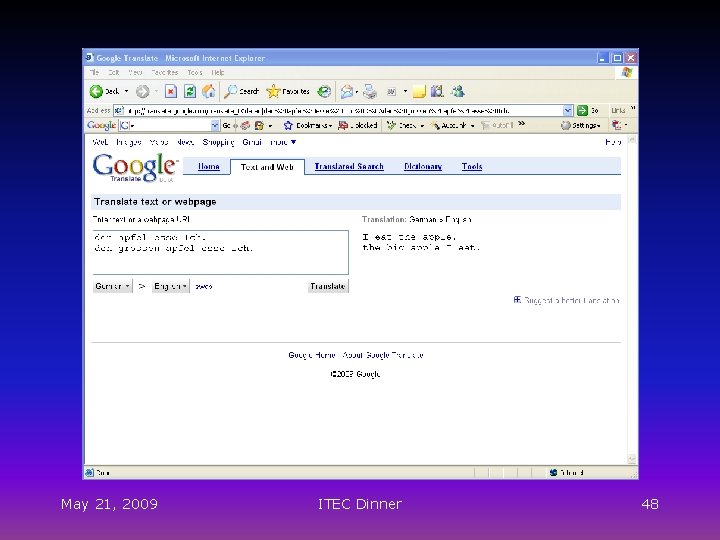Screen dimensions: 720x540
Task: Click the Refresh page icon
Action: tap(190, 91)
